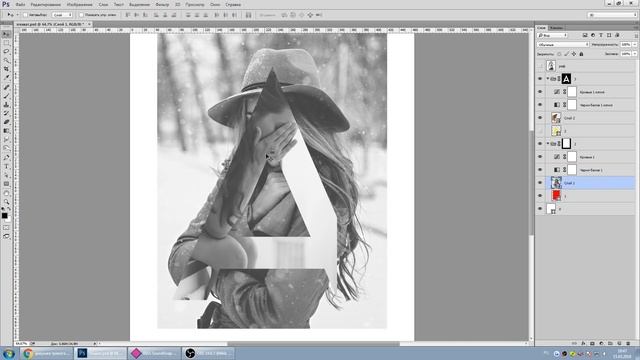The width and height of the screenshot is (640, 360).
Task: Select the Healing Brush tool
Action: (6, 87)
